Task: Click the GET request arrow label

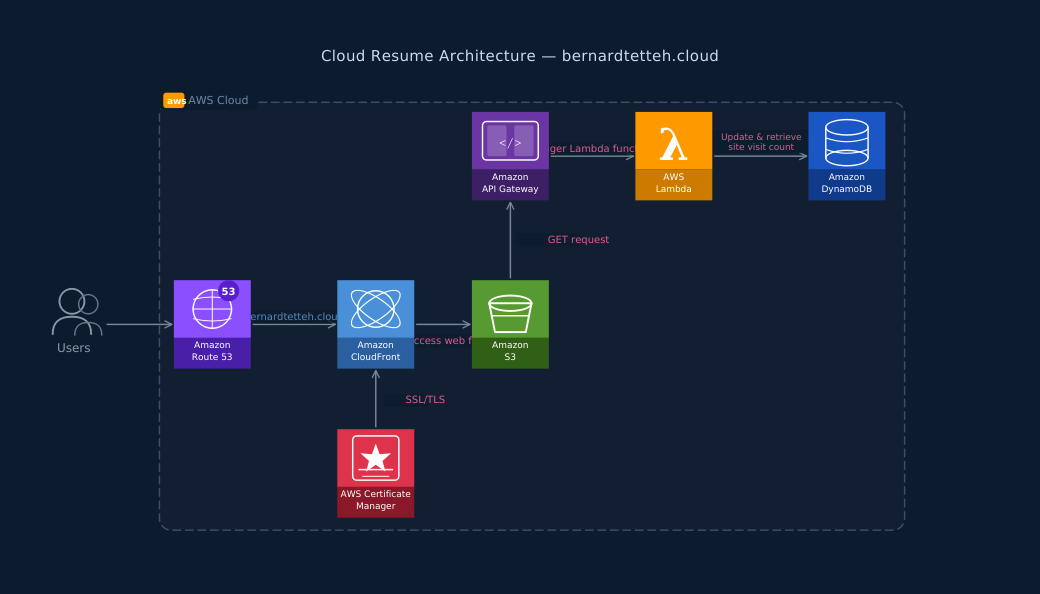Action: tap(578, 240)
